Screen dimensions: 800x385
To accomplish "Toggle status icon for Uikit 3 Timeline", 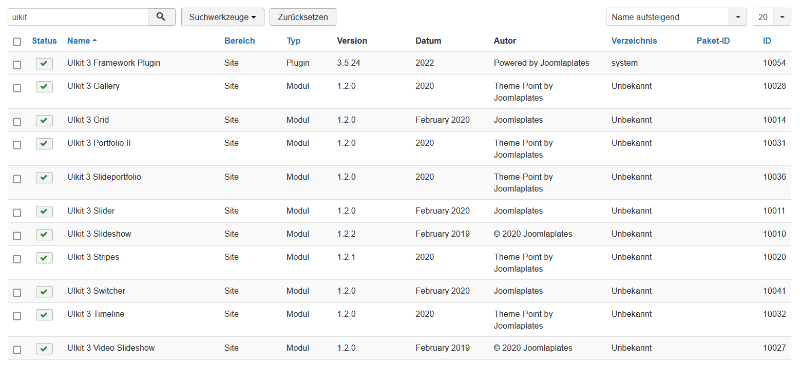I will (x=44, y=315).
